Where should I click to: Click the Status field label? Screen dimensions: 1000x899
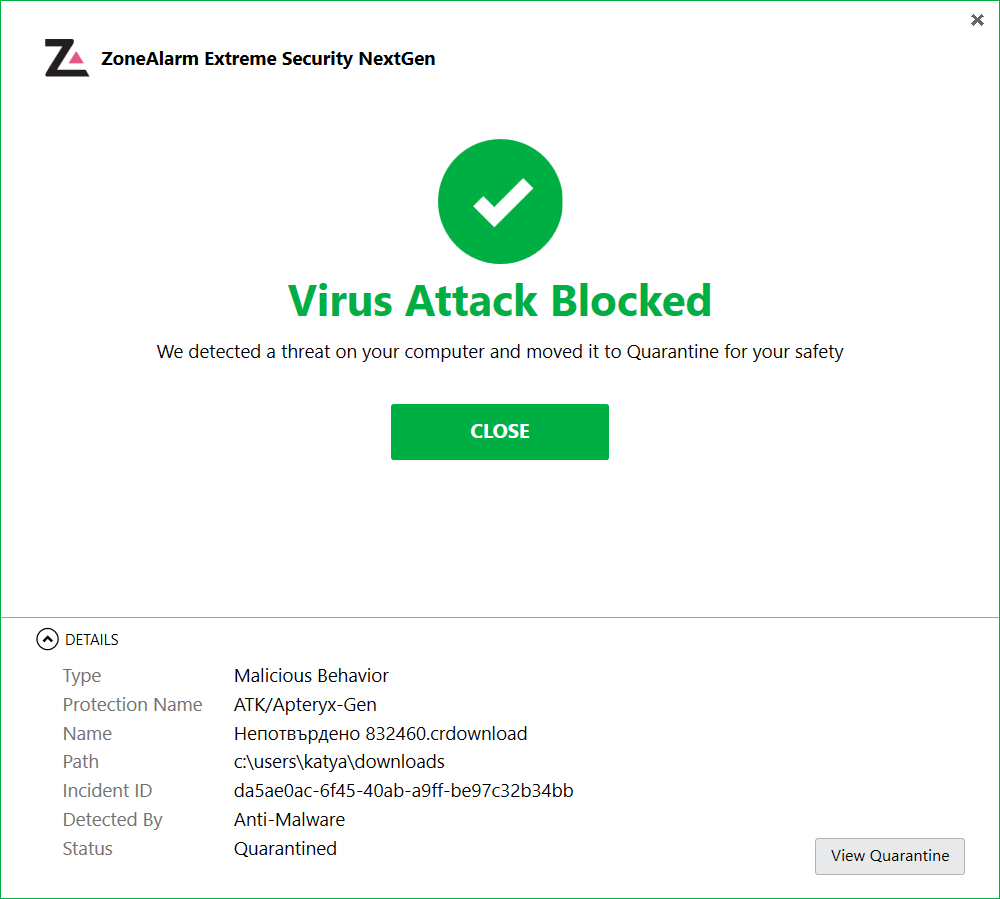pyautogui.click(x=88, y=849)
